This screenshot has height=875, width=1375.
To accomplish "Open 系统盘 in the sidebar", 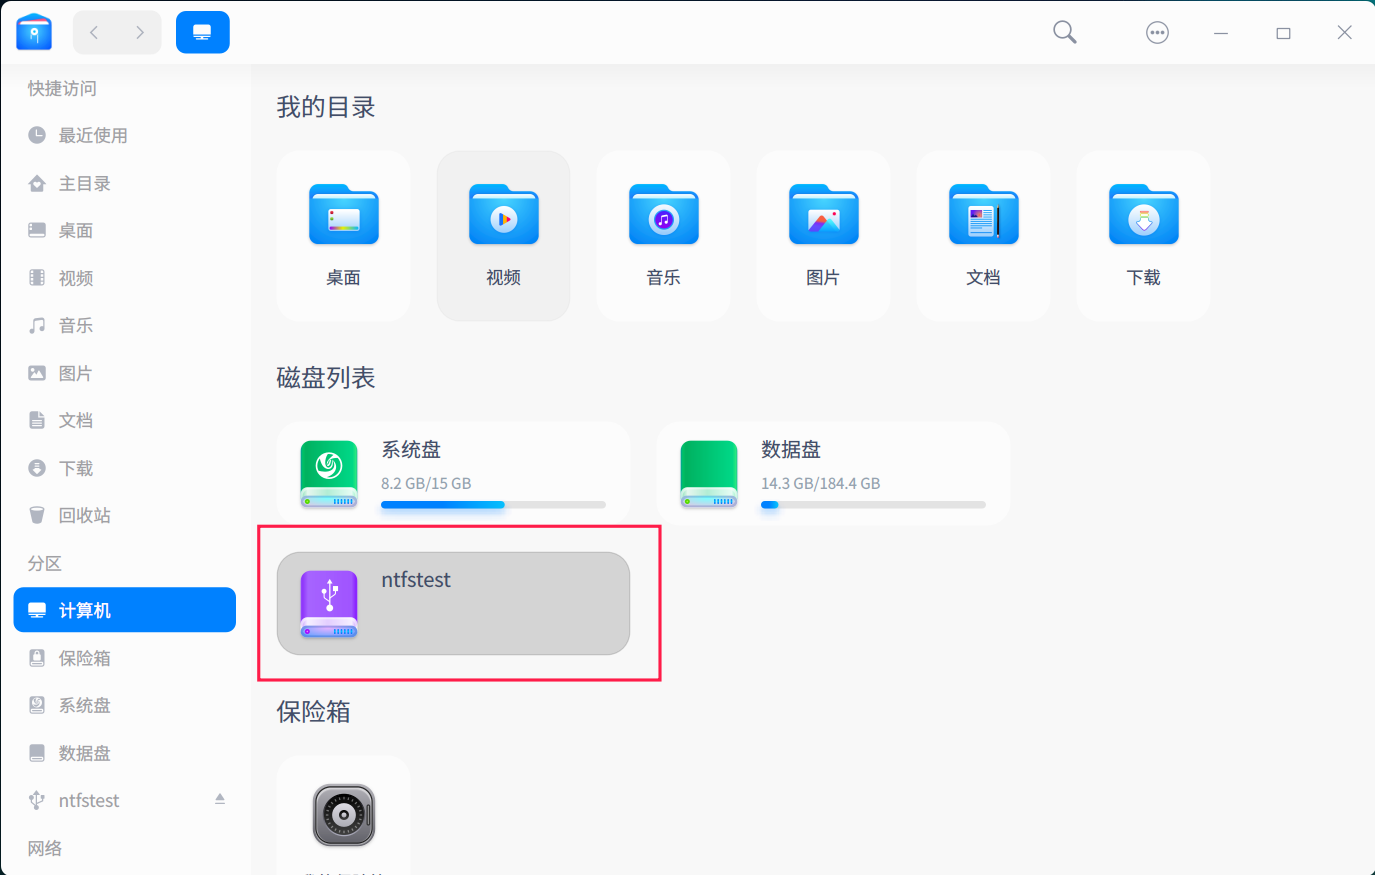I will [124, 705].
